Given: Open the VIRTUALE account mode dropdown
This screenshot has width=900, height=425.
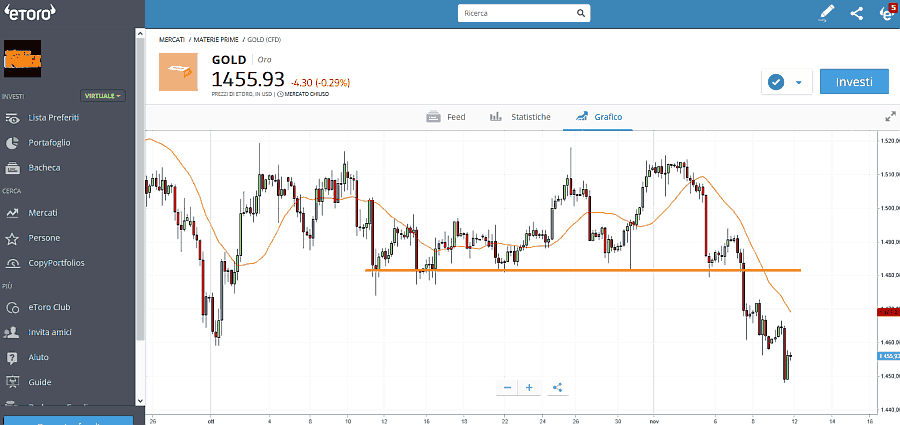Looking at the screenshot, I should click(x=103, y=96).
